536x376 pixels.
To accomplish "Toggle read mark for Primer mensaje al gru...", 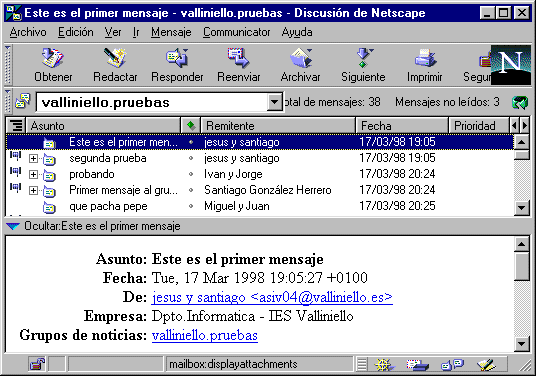I will [191, 190].
